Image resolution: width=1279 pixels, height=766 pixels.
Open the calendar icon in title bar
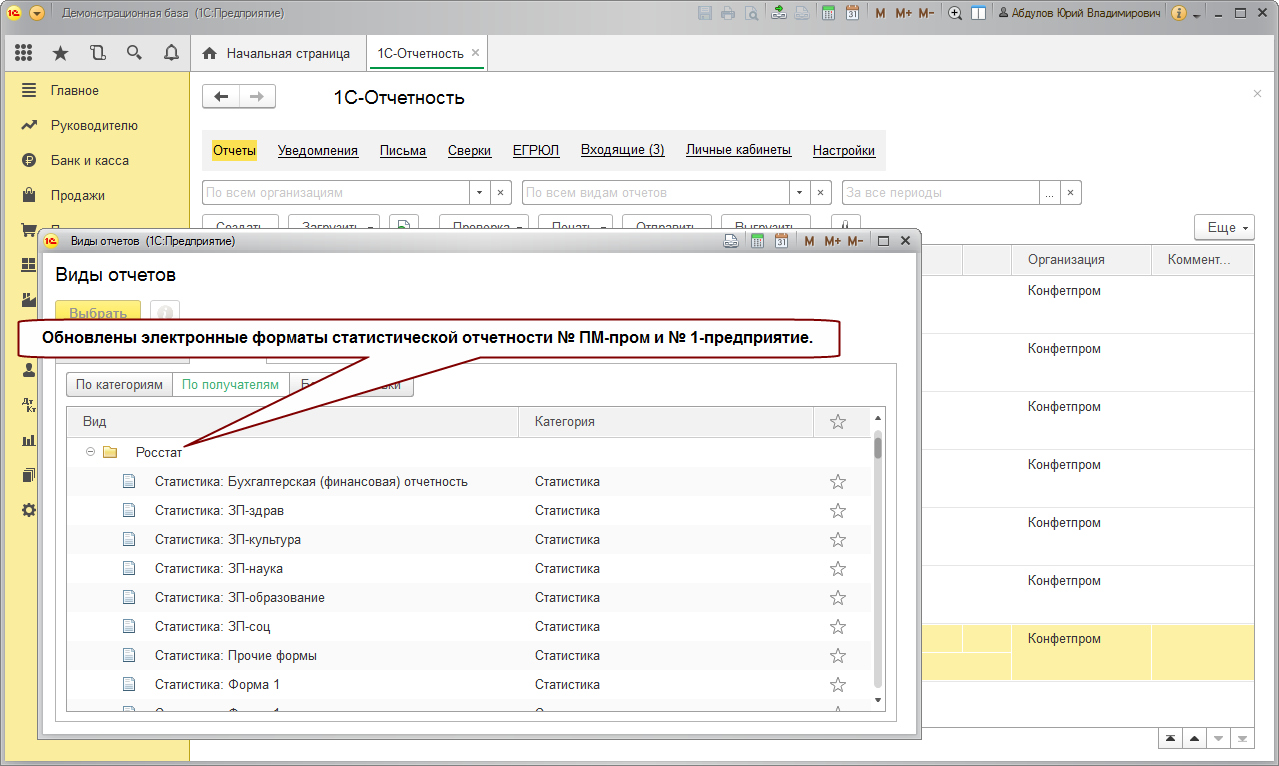coord(852,13)
